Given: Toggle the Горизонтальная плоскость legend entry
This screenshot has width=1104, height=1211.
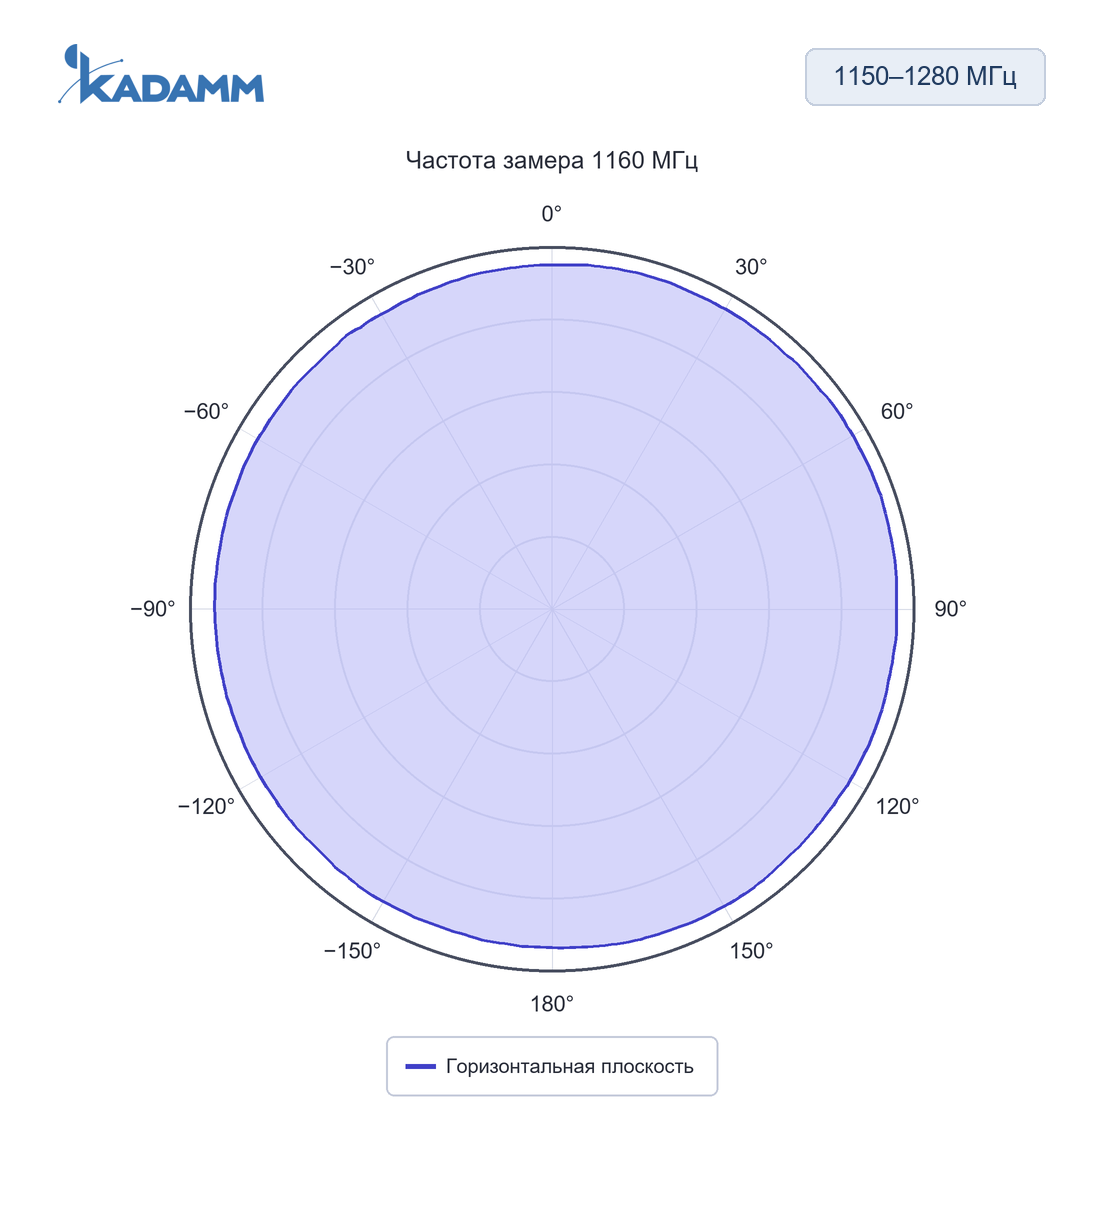Looking at the screenshot, I should [552, 1066].
